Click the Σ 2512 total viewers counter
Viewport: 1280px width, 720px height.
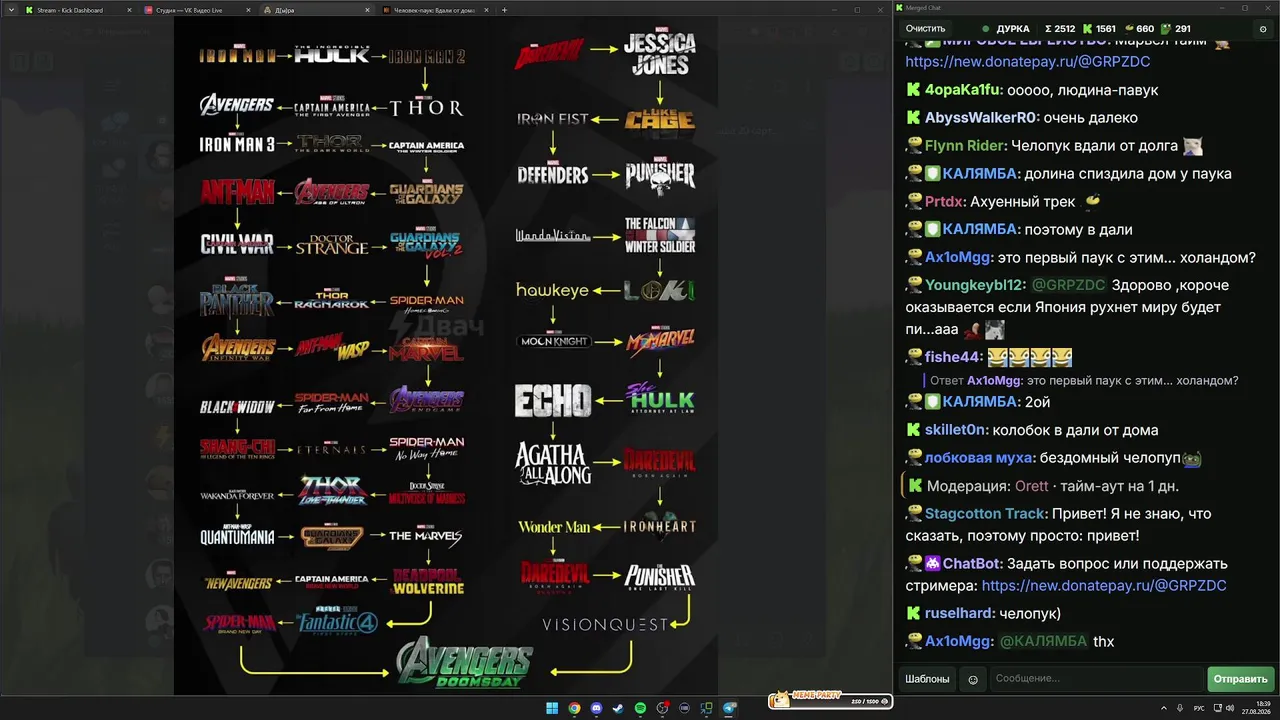[x=1060, y=29]
